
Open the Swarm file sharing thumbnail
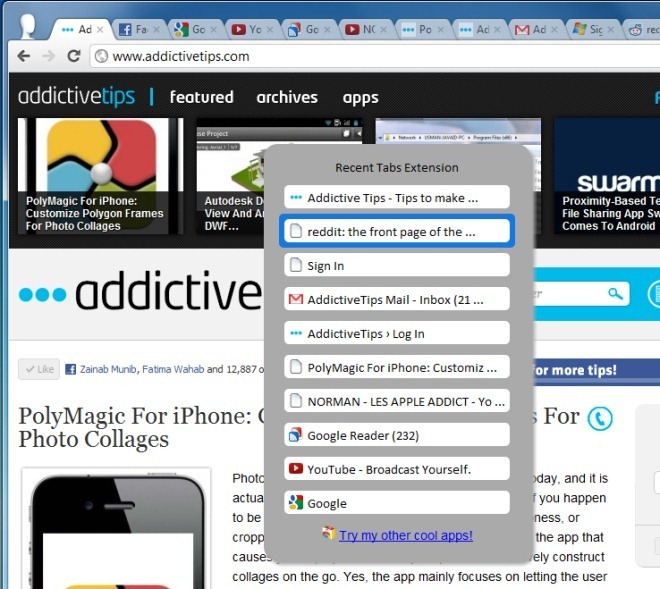point(607,176)
